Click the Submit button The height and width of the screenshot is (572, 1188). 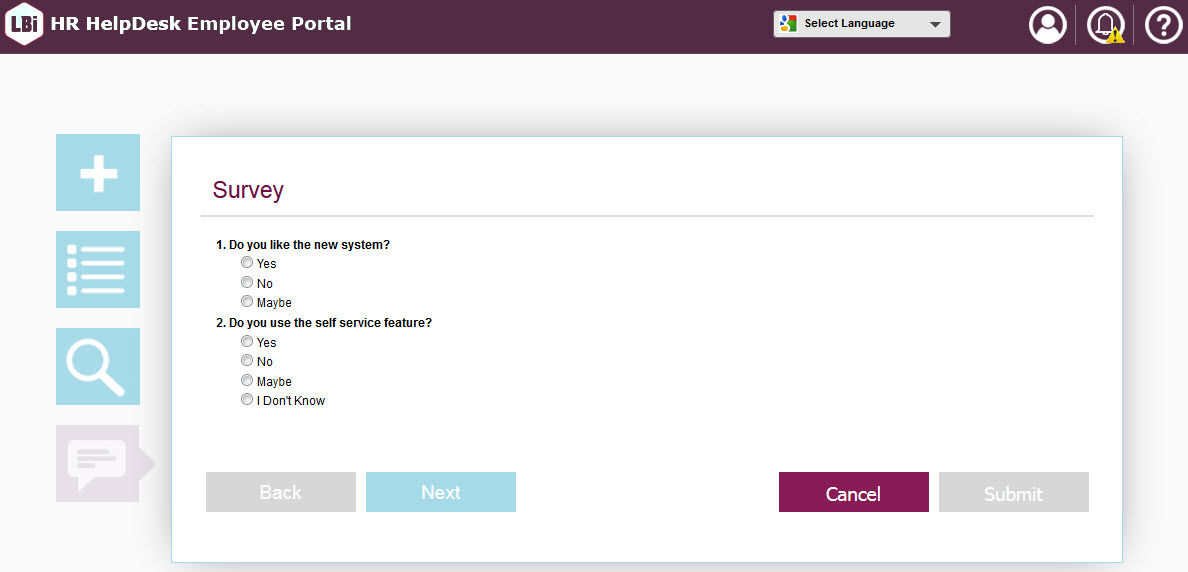click(x=1013, y=493)
